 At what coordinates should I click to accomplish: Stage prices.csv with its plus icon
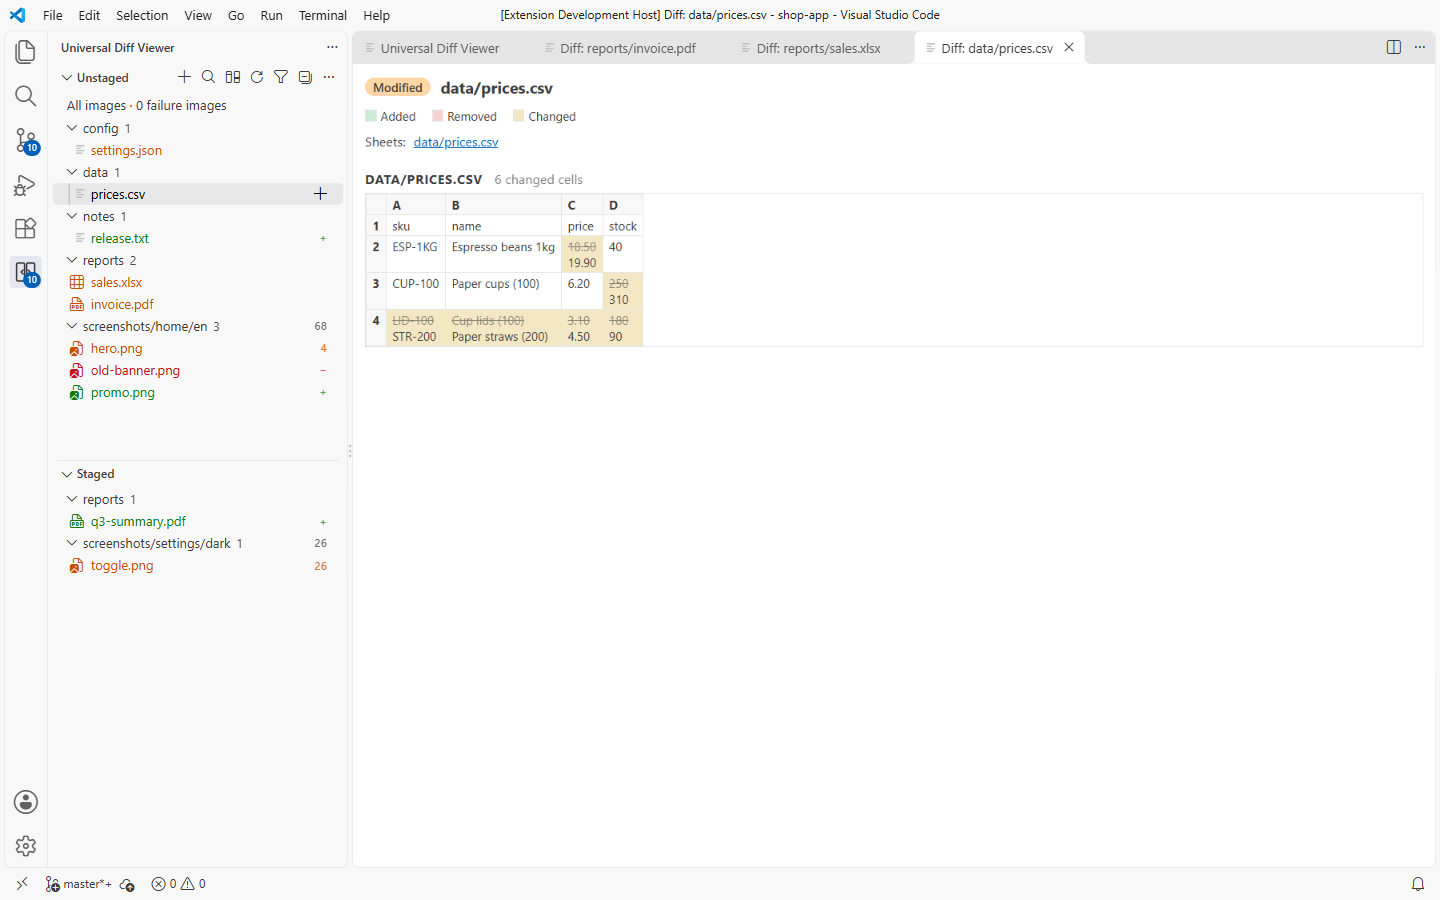321,194
